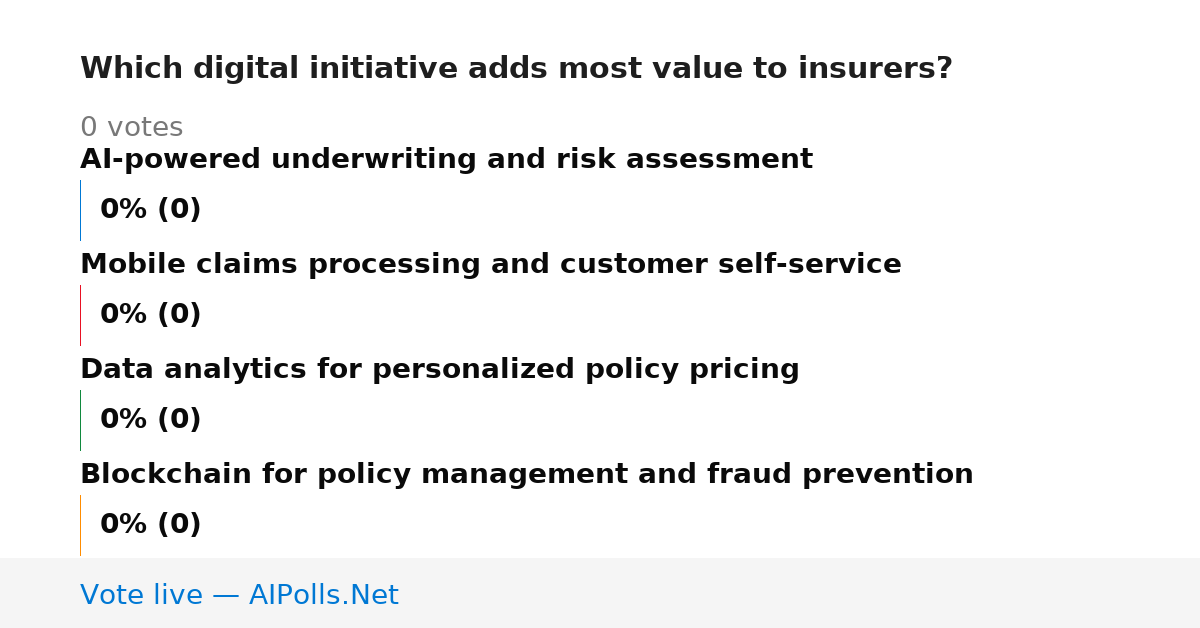Click the AIPolls.Net text in the footer
Screen dimensions: 1200x628
click(323, 595)
